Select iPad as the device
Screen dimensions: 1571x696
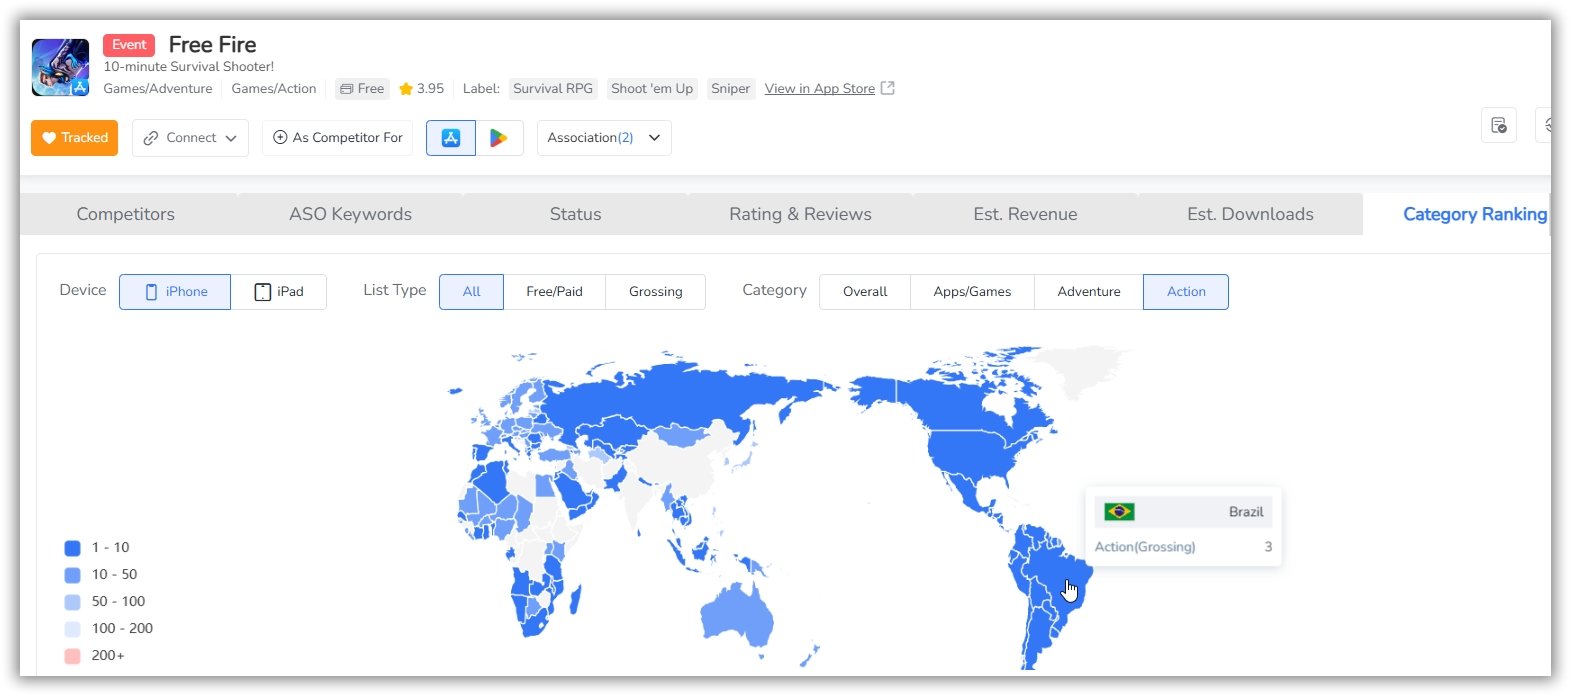279,292
